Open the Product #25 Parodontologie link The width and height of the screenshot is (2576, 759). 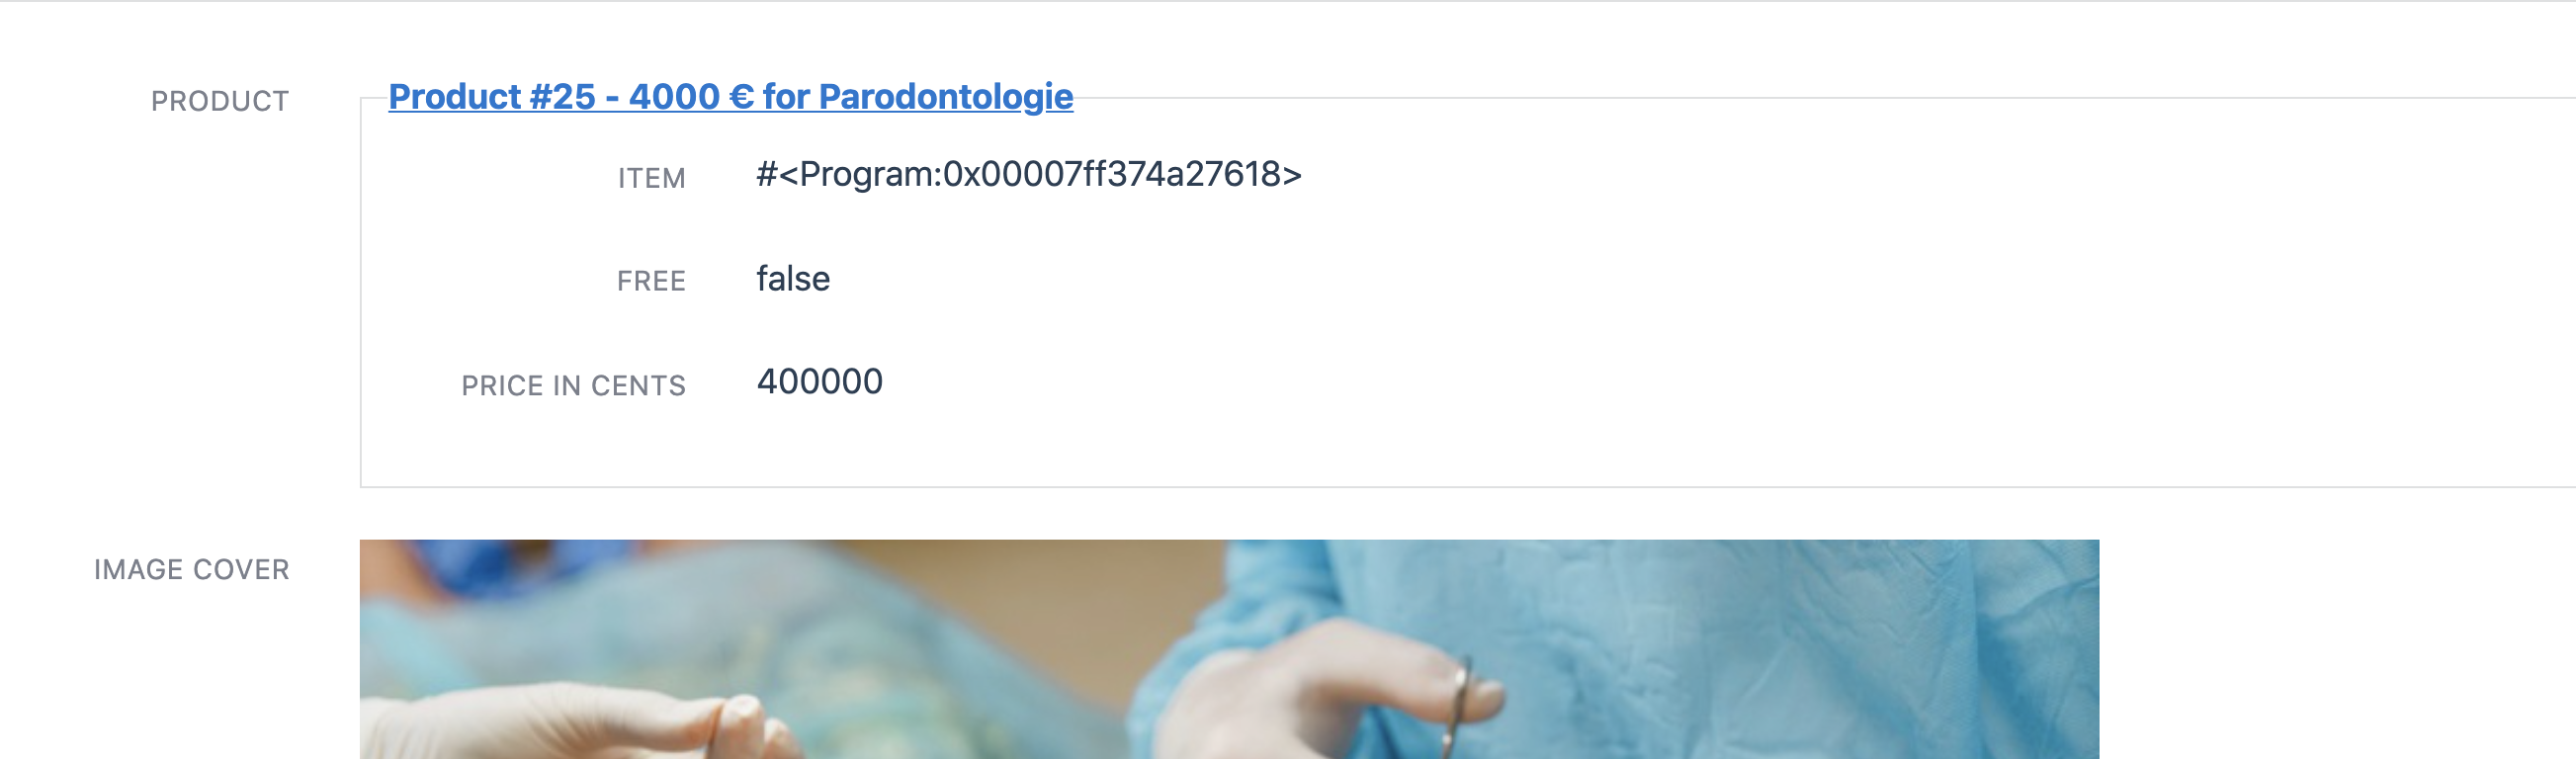tap(730, 97)
